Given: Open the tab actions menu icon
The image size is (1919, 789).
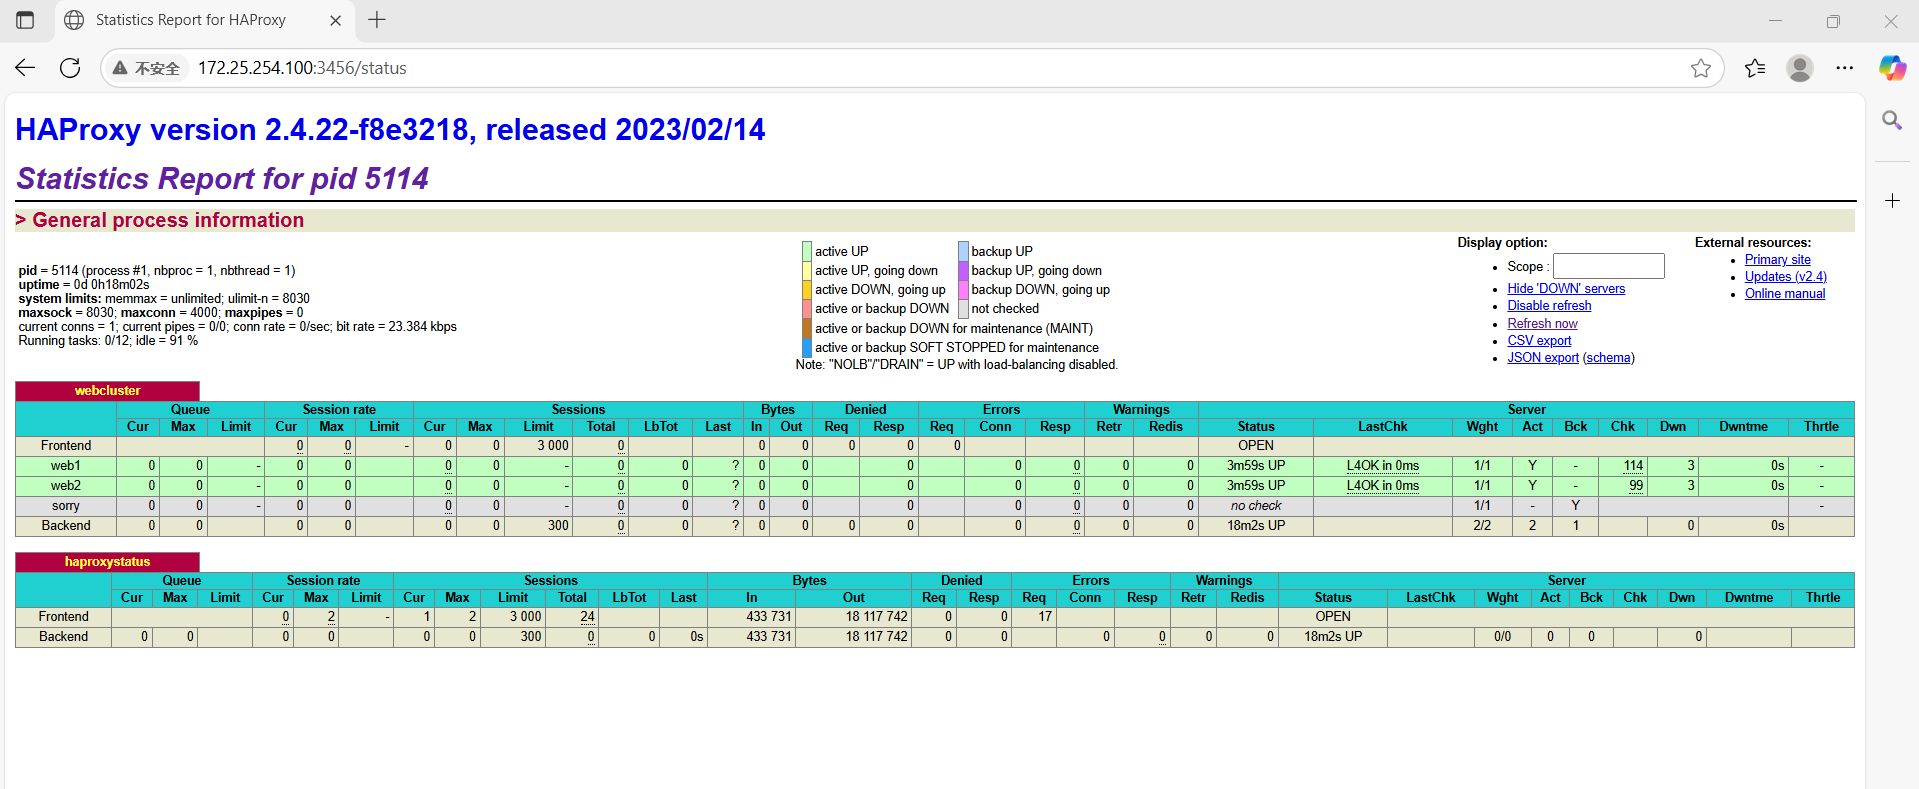Looking at the screenshot, I should pos(25,20).
